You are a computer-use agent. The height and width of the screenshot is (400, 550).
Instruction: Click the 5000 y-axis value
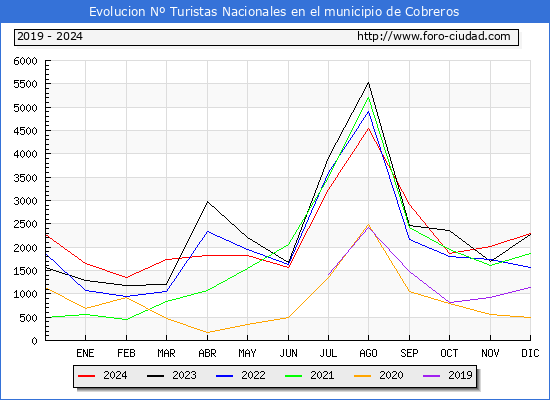pyautogui.click(x=25, y=108)
